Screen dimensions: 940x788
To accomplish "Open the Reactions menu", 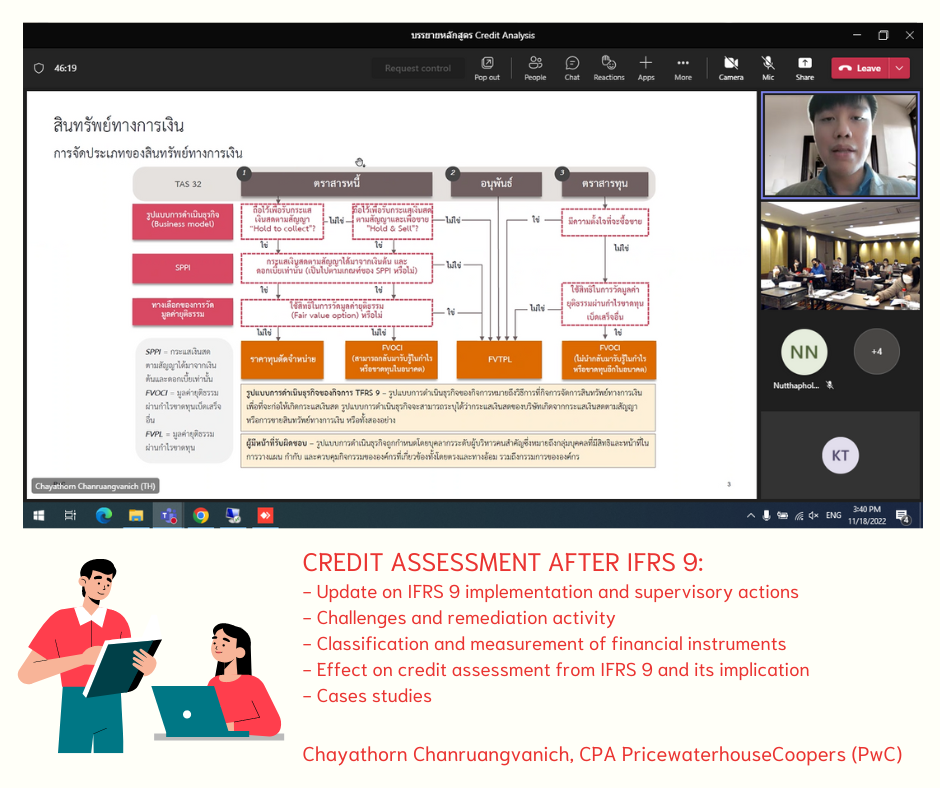I will click(608, 67).
